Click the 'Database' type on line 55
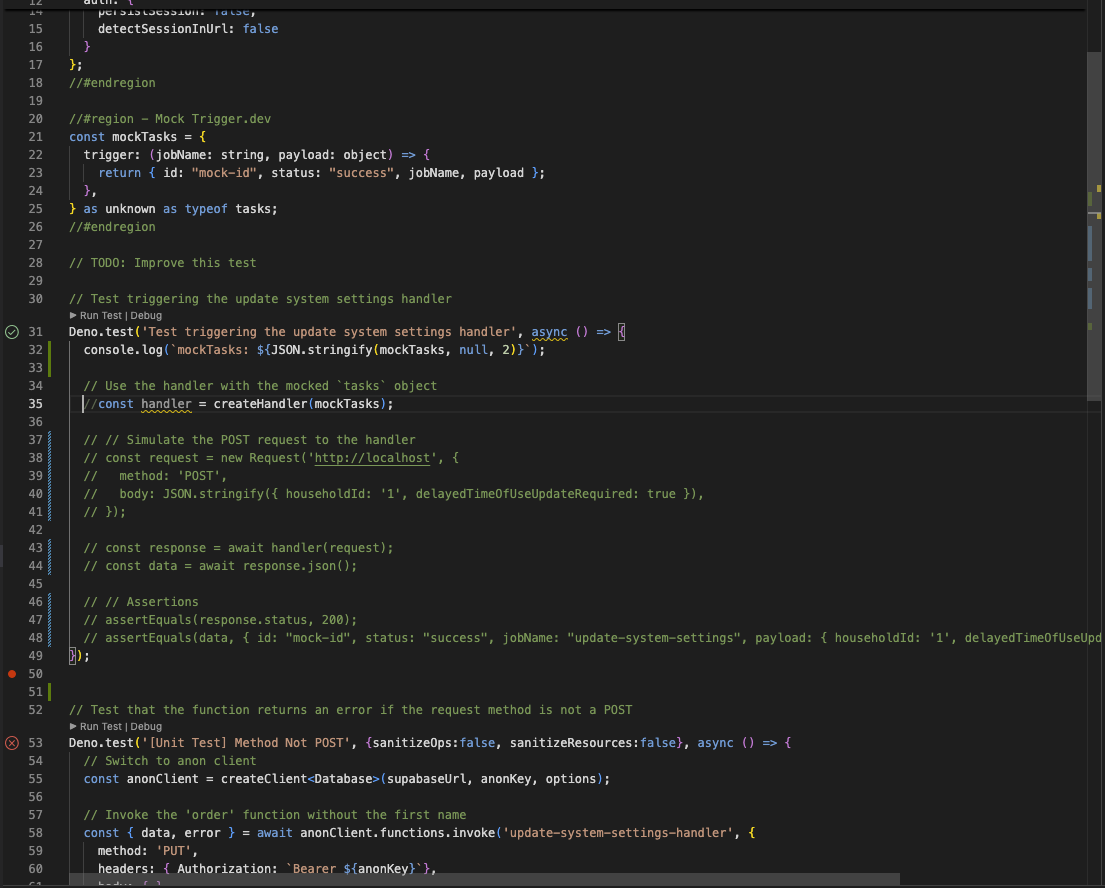1105x888 pixels. click(x=343, y=779)
